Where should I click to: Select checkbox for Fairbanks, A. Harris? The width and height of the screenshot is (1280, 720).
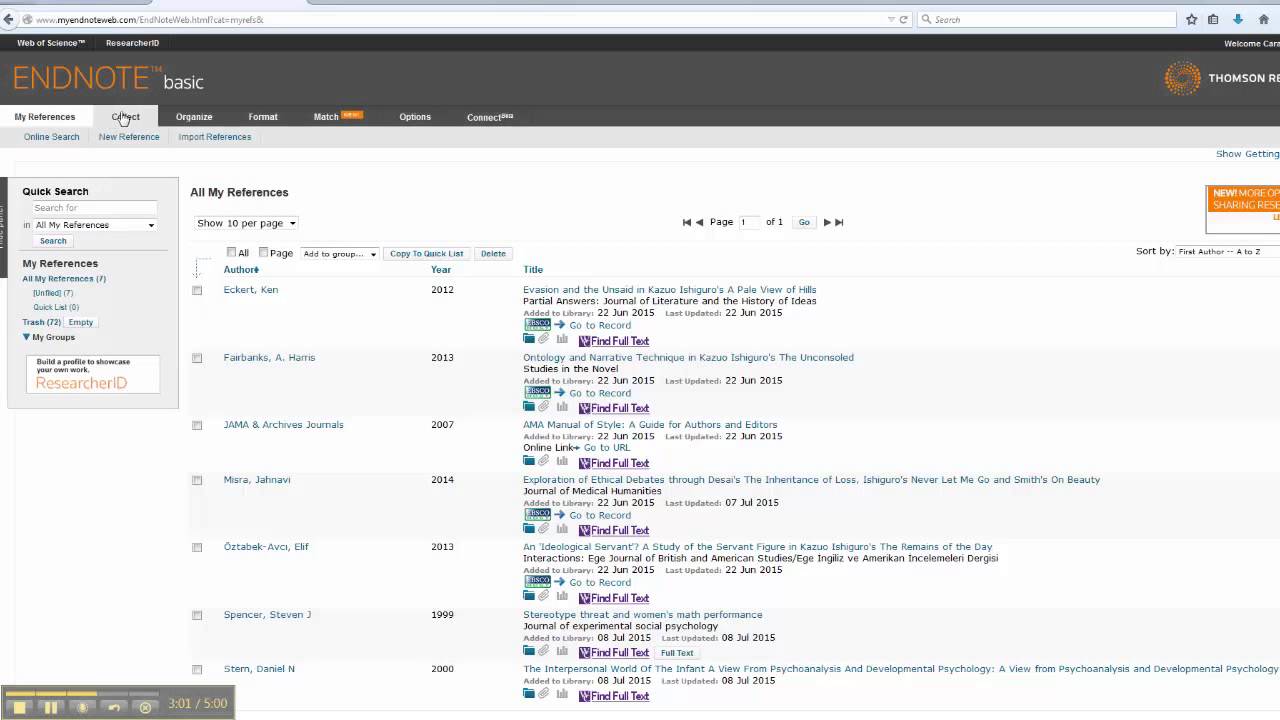(197, 358)
